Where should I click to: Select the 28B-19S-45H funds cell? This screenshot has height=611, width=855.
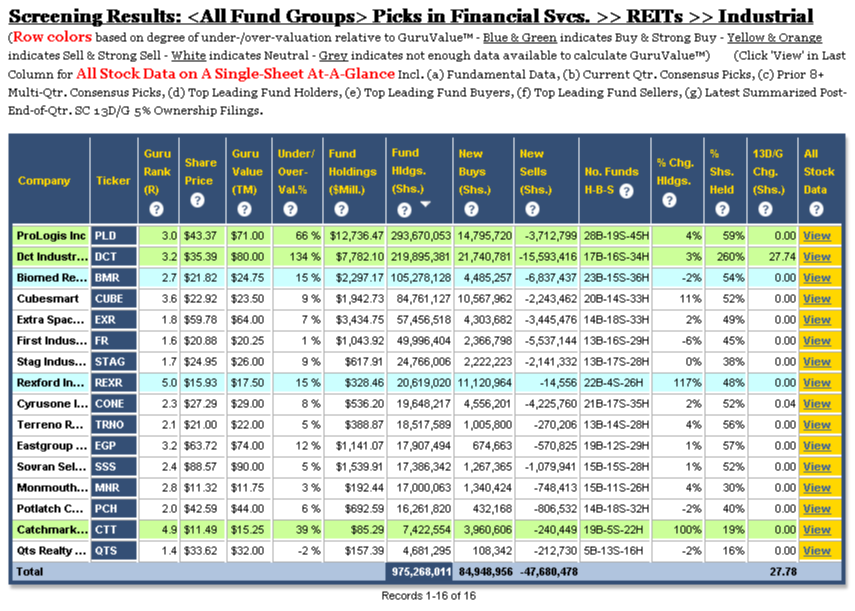coord(616,236)
